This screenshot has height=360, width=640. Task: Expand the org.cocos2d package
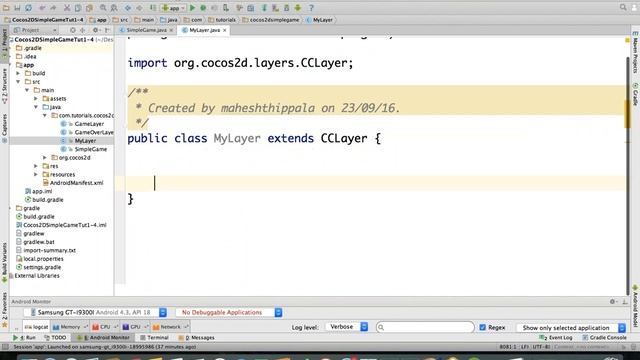point(45,158)
